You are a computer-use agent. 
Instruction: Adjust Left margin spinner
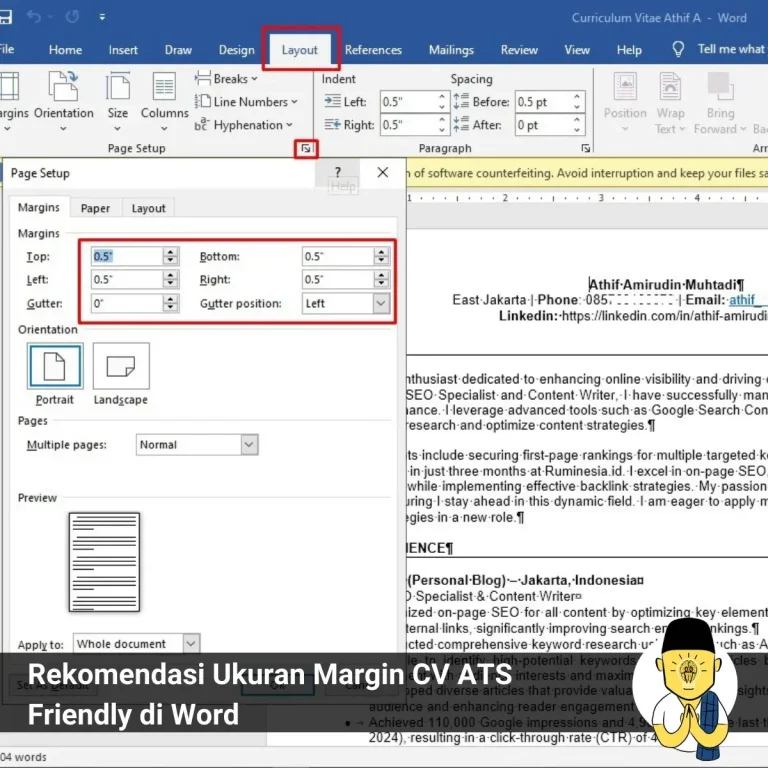170,279
